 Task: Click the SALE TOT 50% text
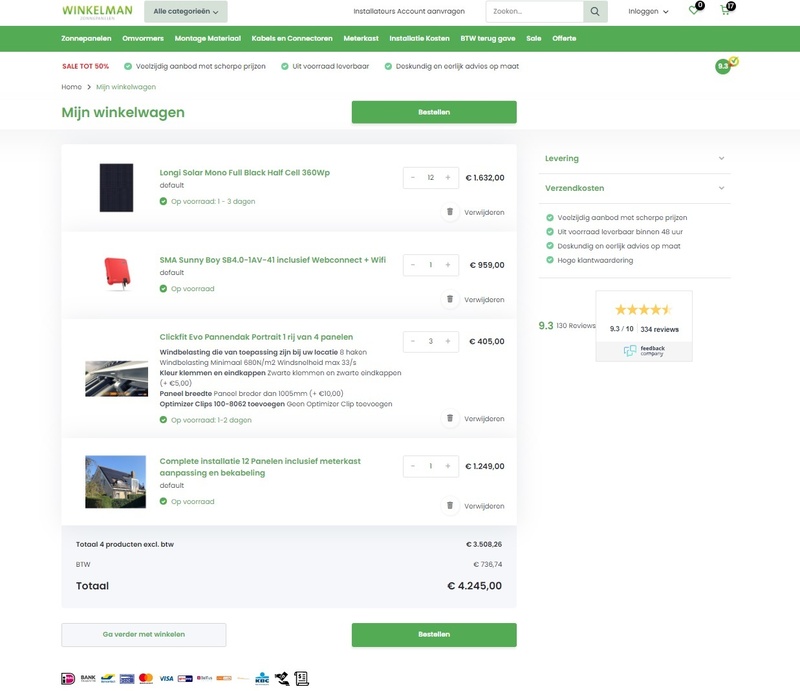[86, 66]
